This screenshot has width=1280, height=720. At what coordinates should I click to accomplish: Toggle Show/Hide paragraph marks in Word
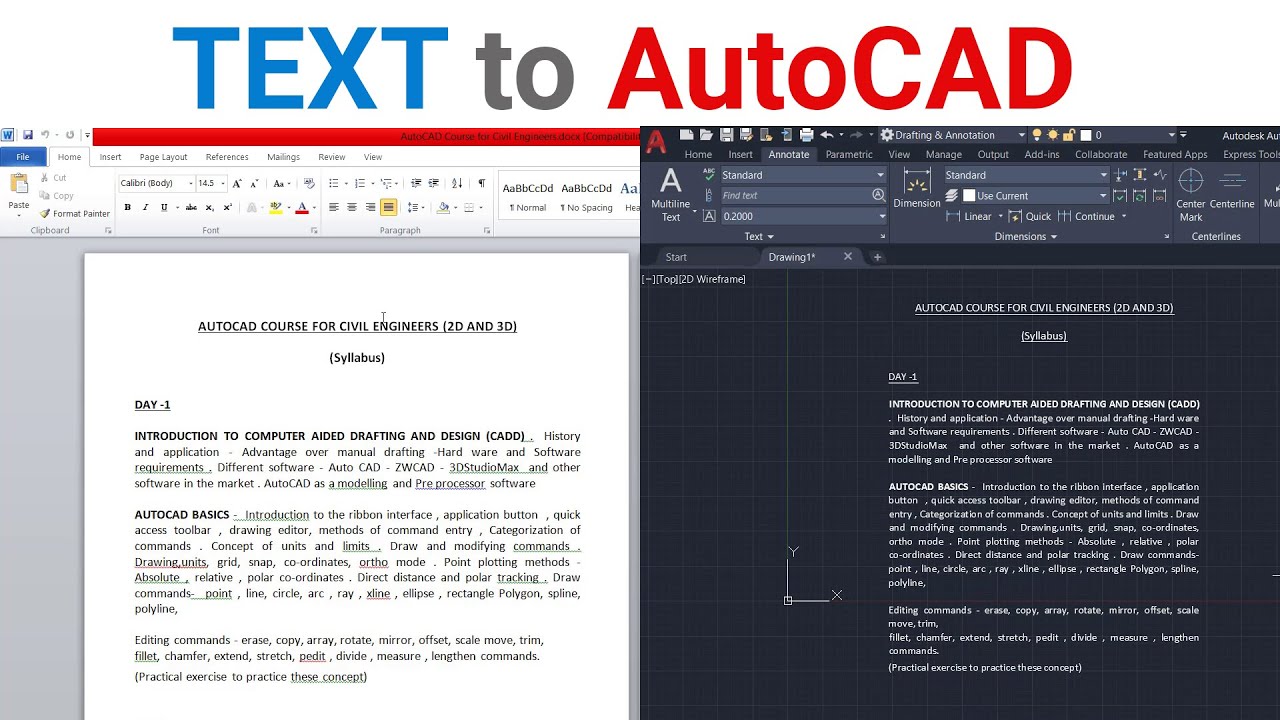pos(482,183)
